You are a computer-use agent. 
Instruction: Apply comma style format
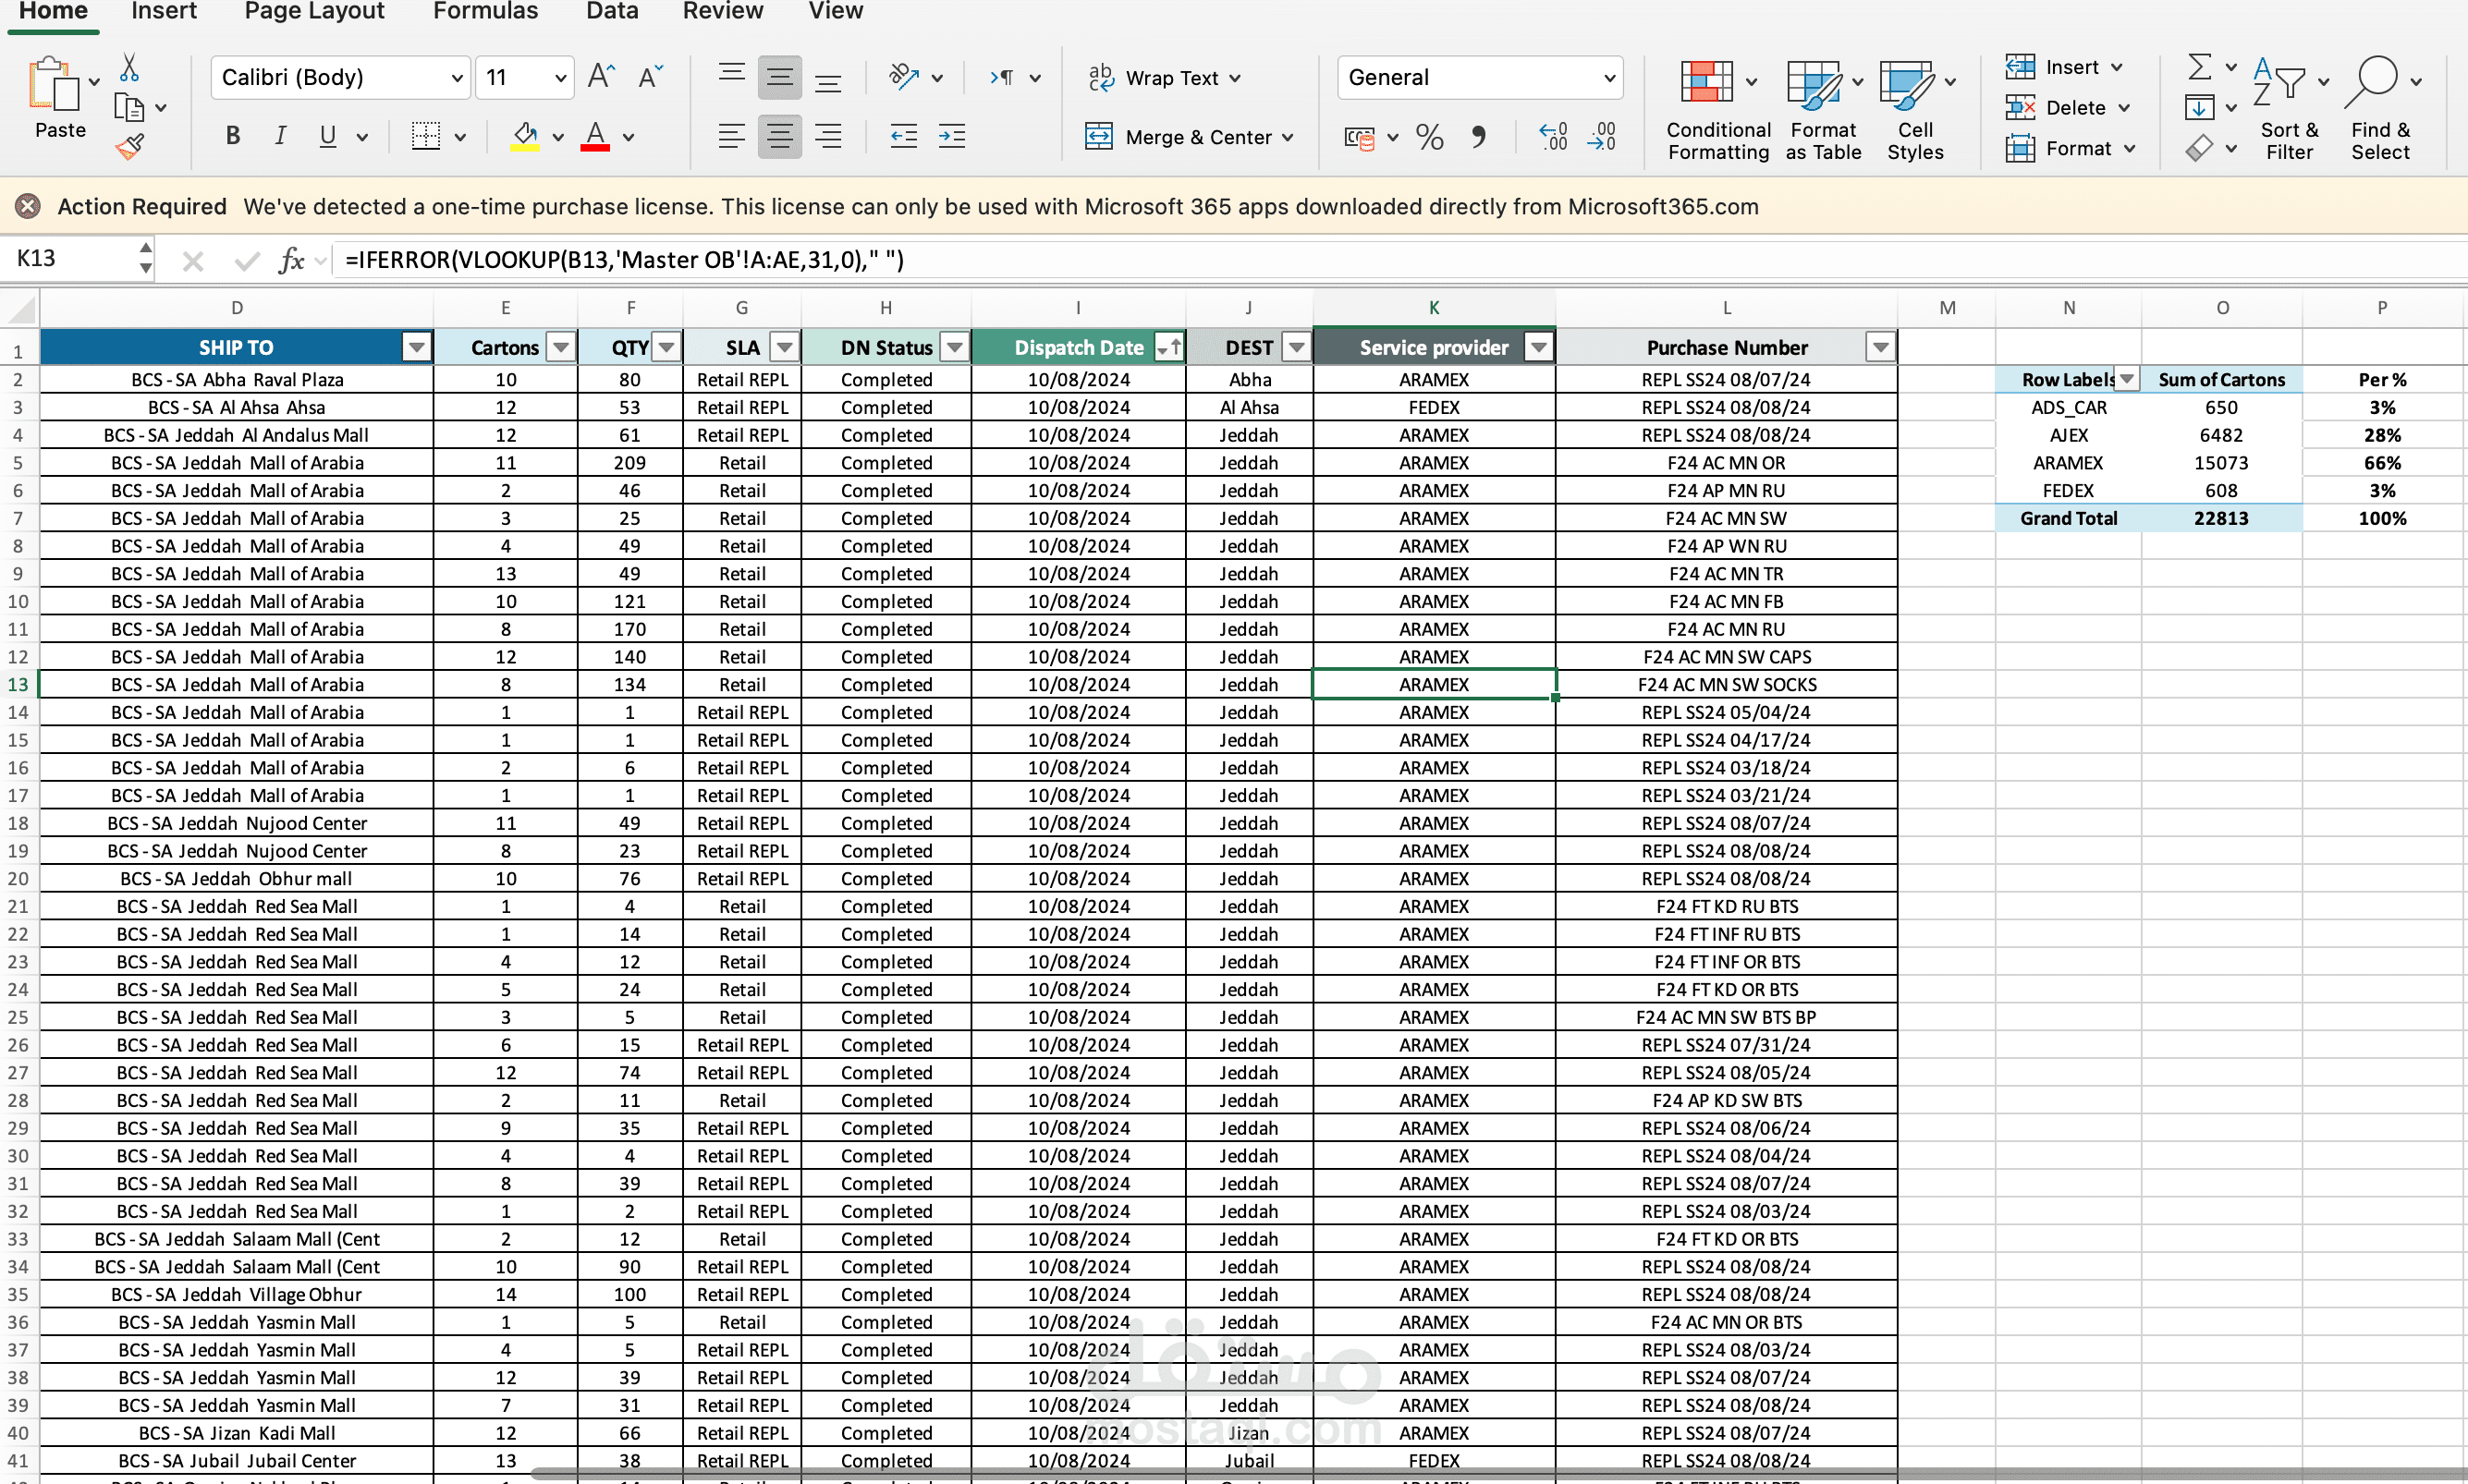(x=1478, y=137)
